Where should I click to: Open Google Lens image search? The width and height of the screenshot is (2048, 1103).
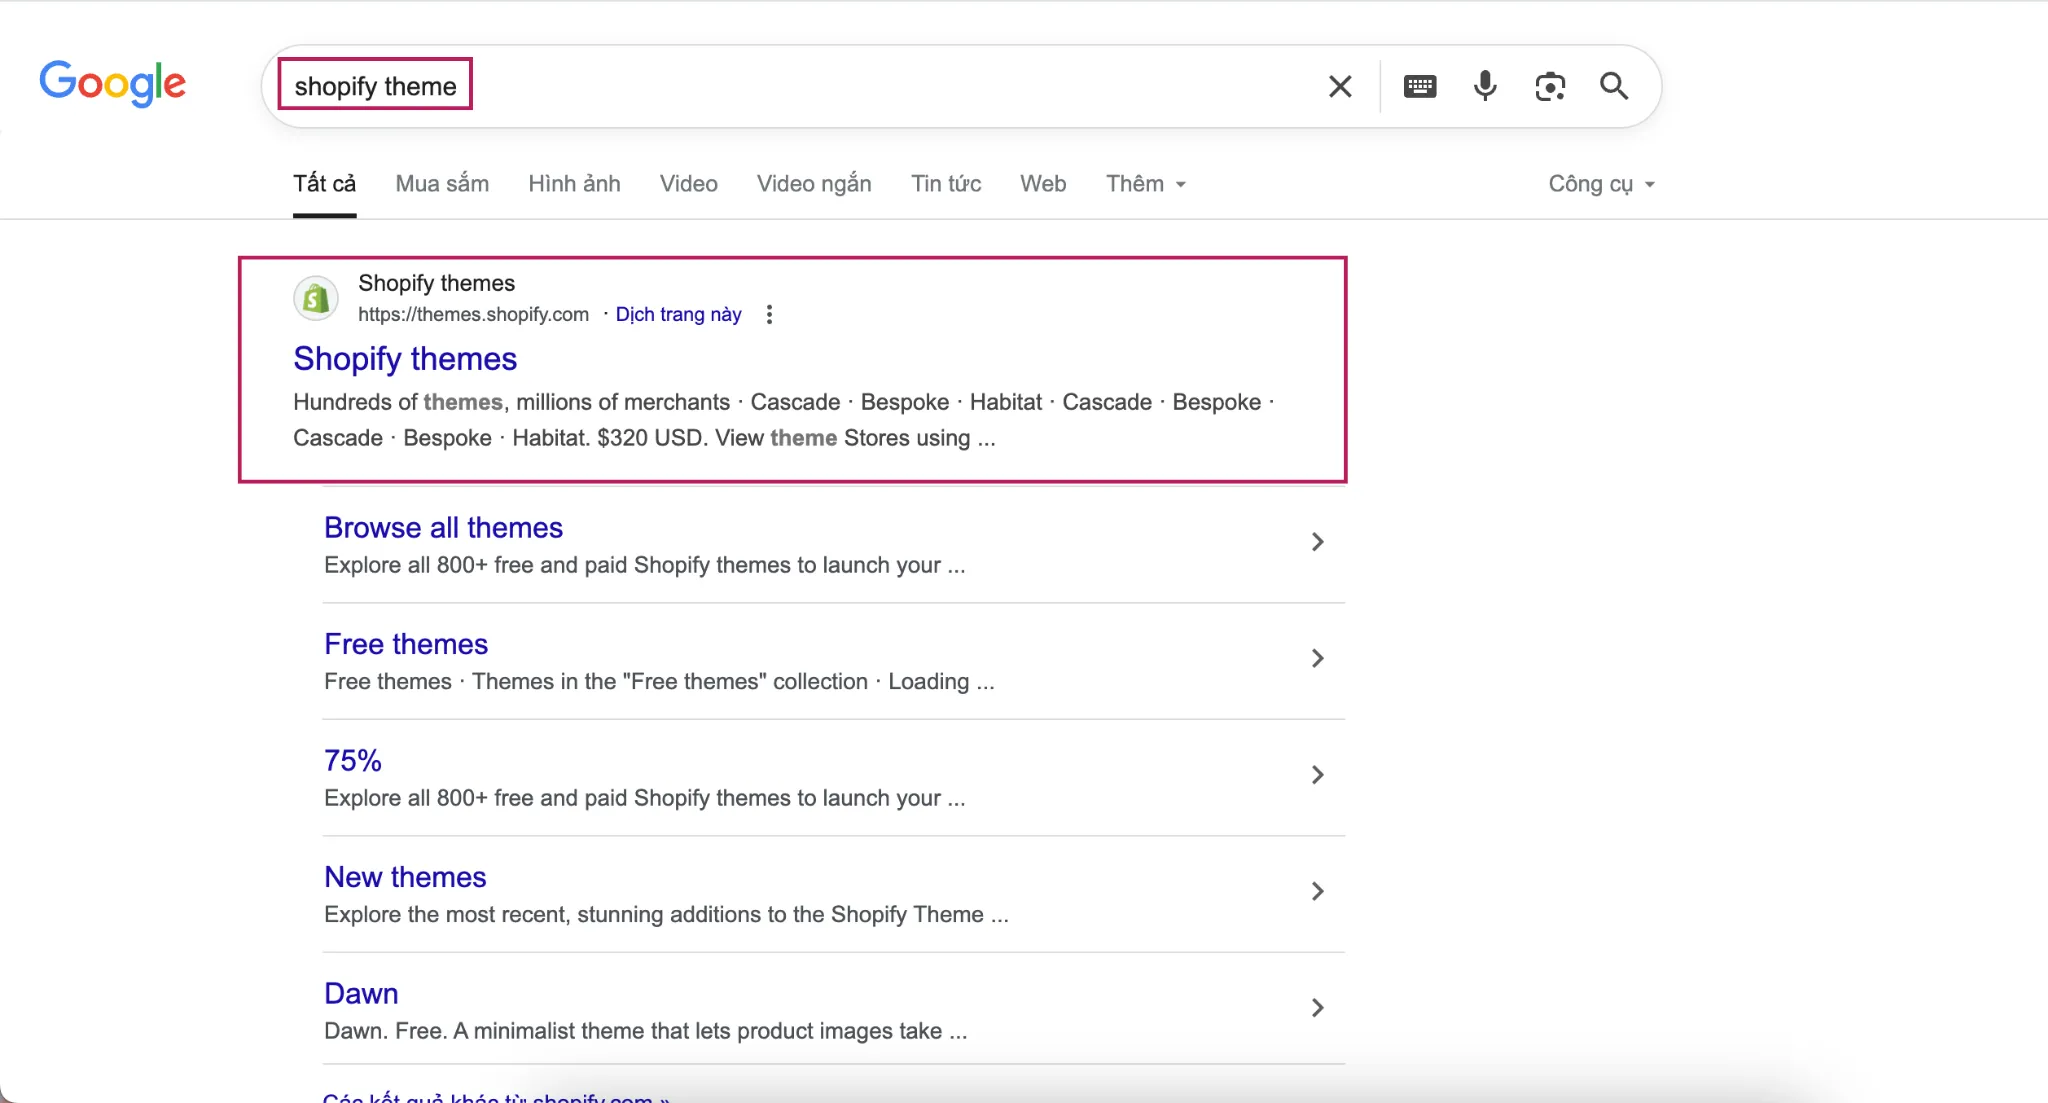pos(1550,87)
